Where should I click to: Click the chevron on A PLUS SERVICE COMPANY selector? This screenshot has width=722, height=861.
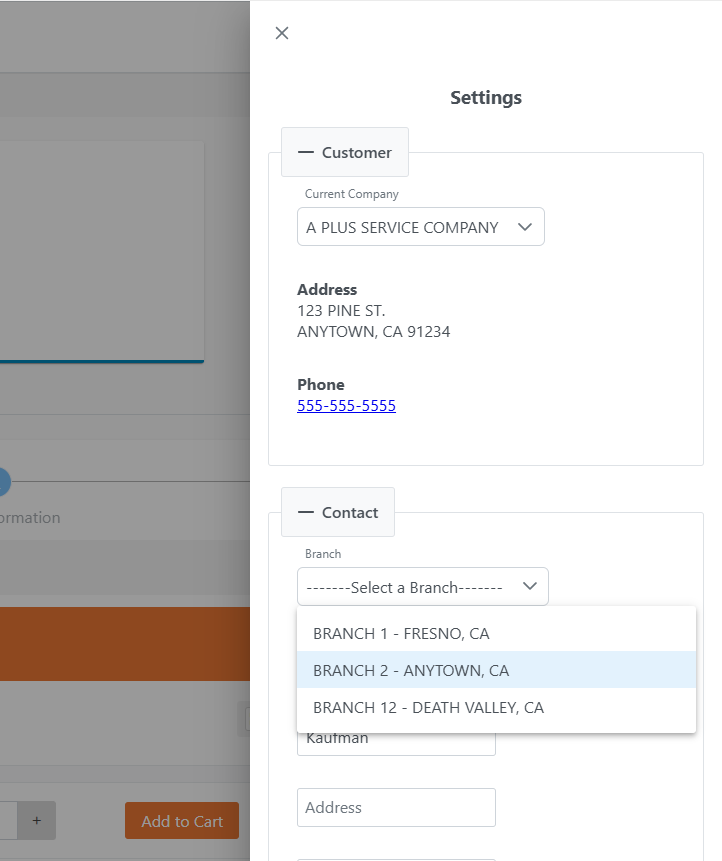click(x=525, y=227)
